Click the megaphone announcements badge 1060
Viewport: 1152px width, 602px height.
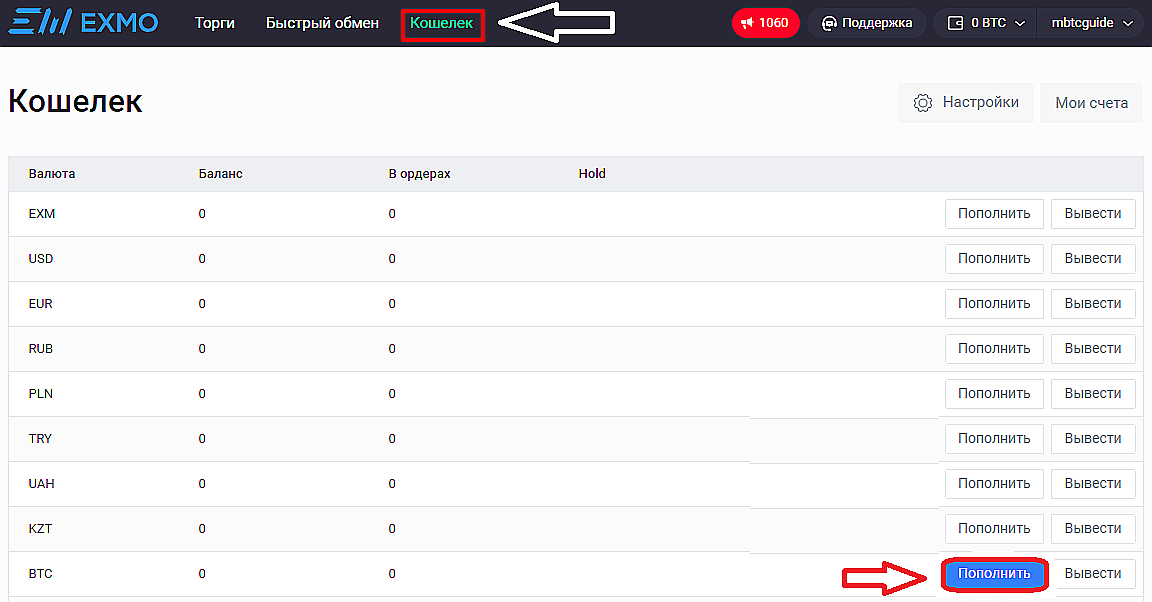tap(766, 23)
